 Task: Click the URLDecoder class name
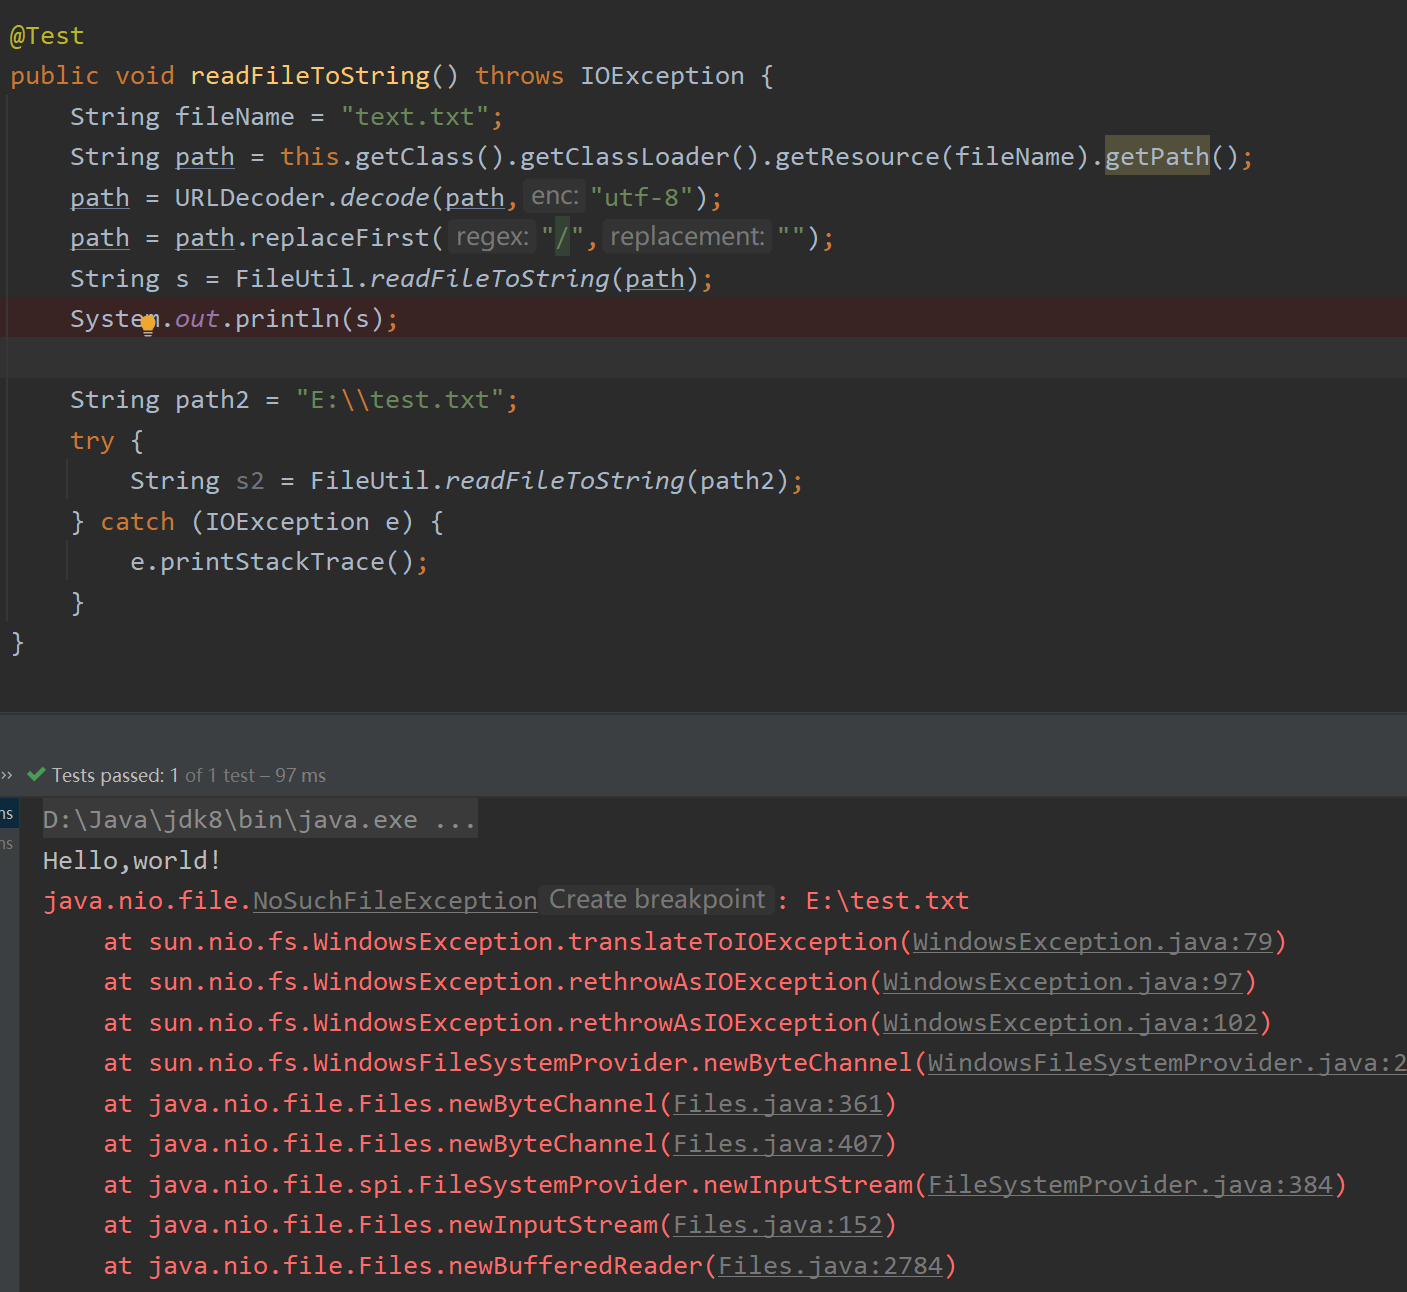click(x=250, y=198)
